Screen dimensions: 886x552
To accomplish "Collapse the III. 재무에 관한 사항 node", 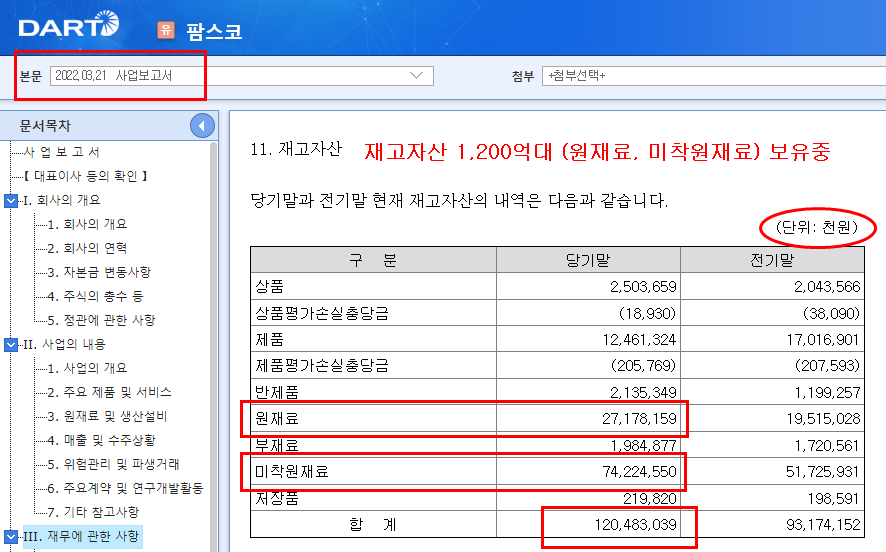I will click(x=11, y=537).
